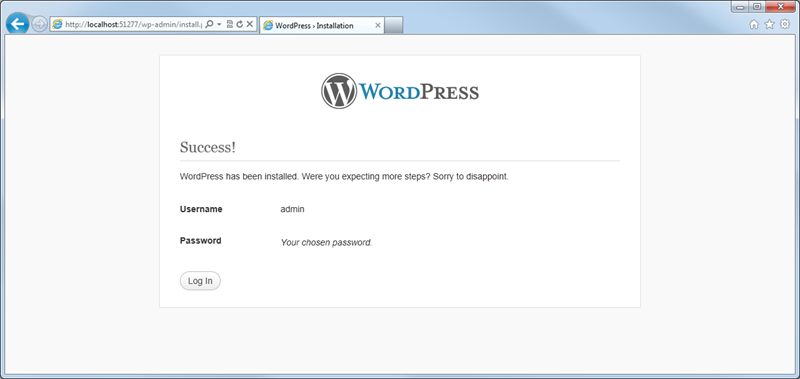Click the IE page icon in address bar
Image resolution: width=800 pixels, height=379 pixels.
(58, 24)
